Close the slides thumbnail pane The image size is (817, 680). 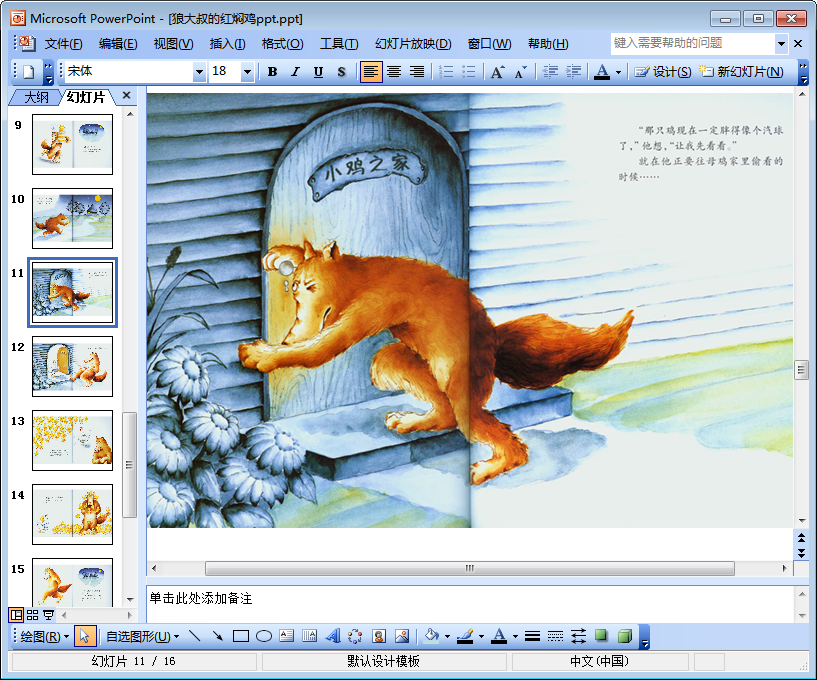126,95
